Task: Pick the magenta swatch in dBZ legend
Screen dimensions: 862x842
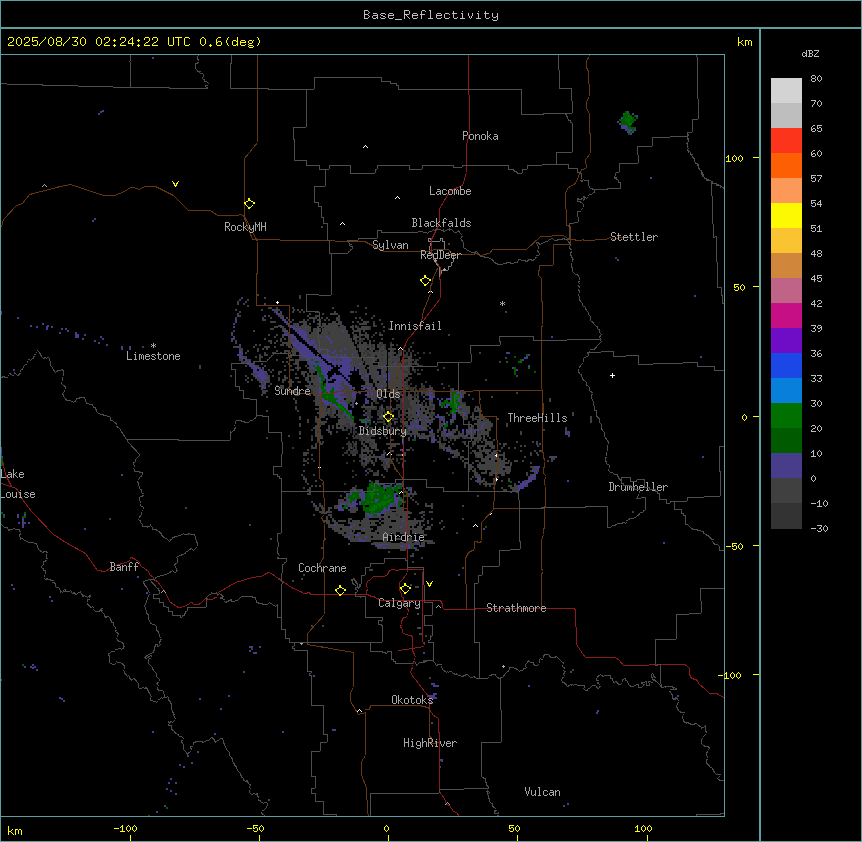Action: (786, 315)
